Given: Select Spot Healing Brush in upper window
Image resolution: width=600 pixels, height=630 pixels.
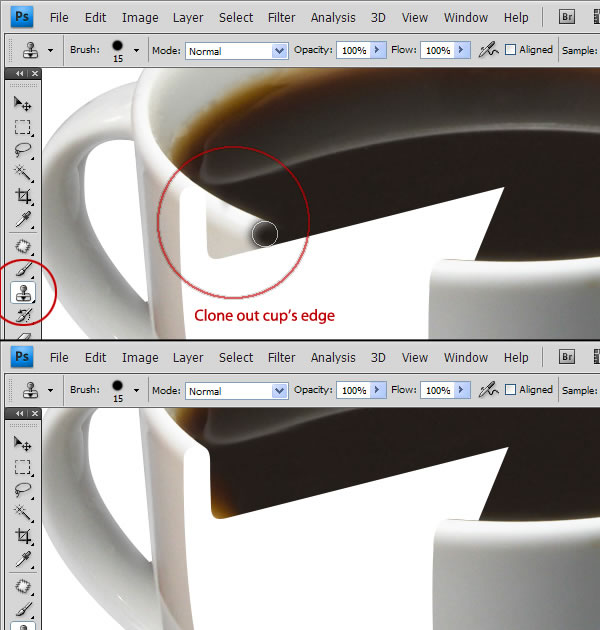Looking at the screenshot, I should click(23, 246).
